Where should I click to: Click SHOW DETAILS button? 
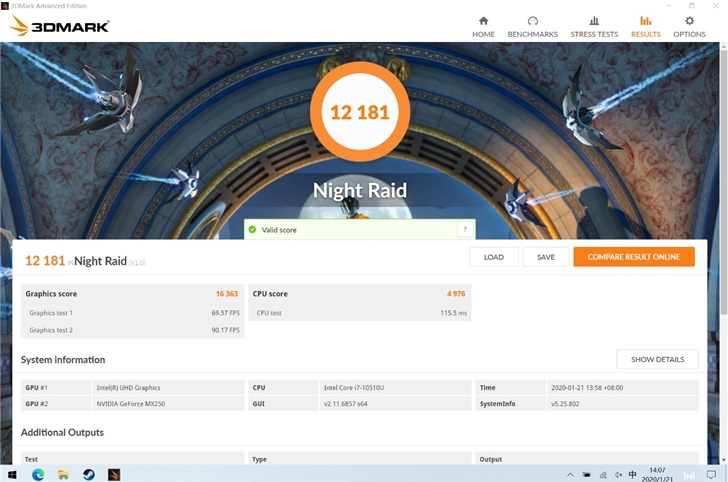click(657, 359)
